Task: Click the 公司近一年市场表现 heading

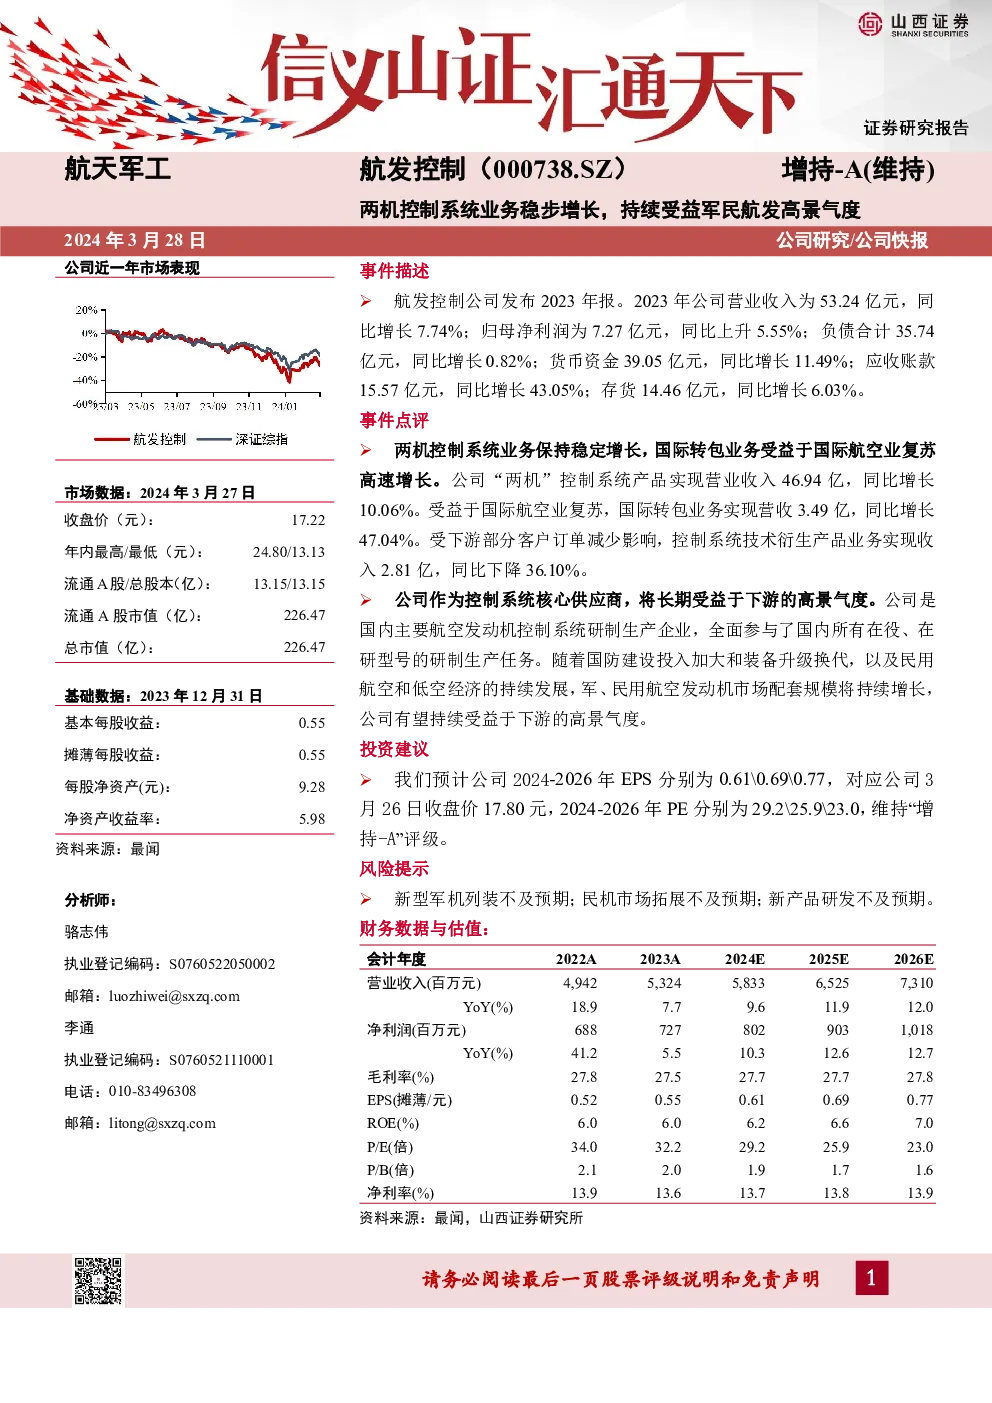Action: 132,268
